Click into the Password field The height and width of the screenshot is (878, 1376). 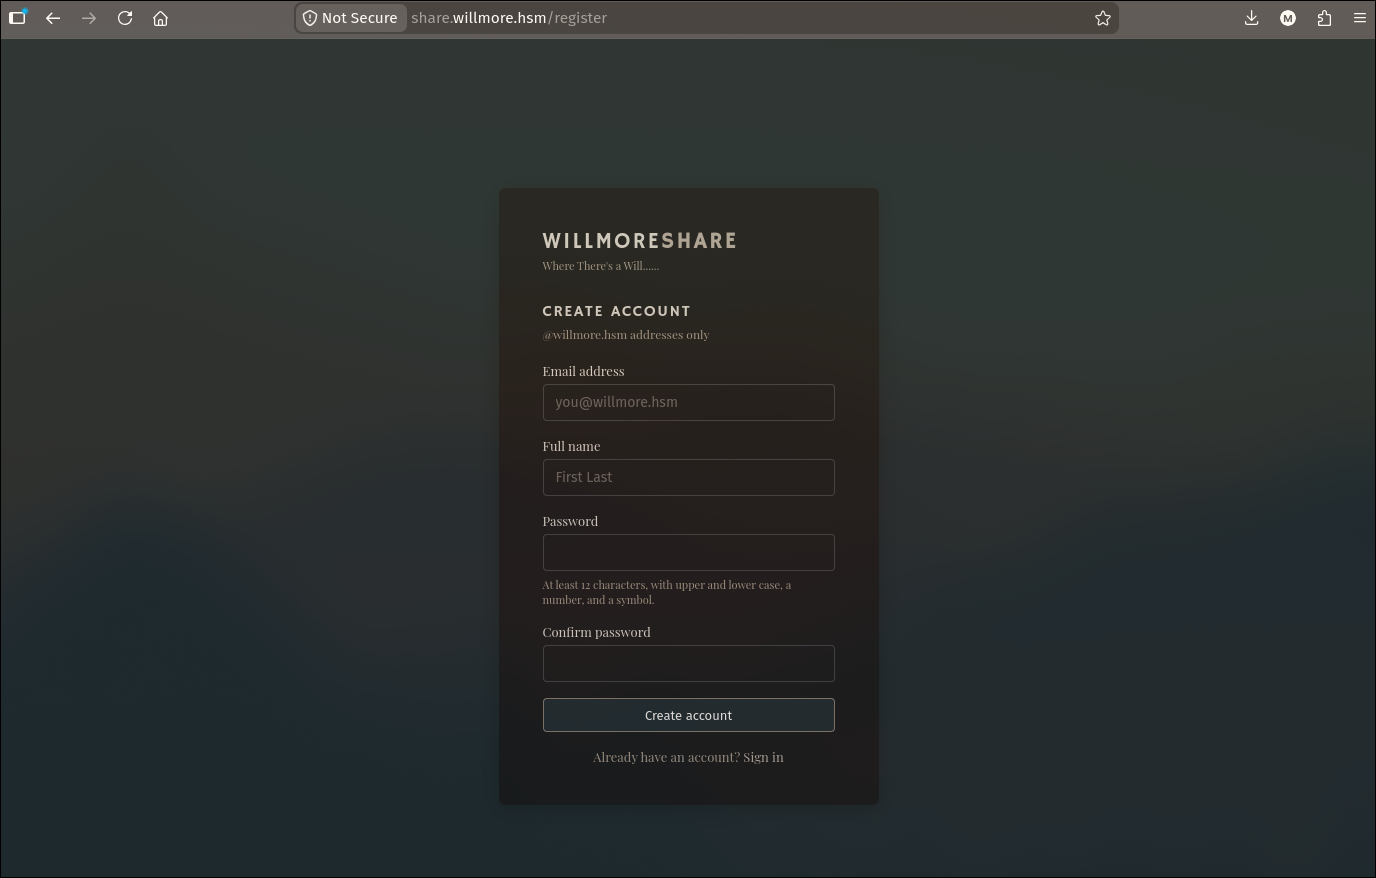(x=688, y=552)
